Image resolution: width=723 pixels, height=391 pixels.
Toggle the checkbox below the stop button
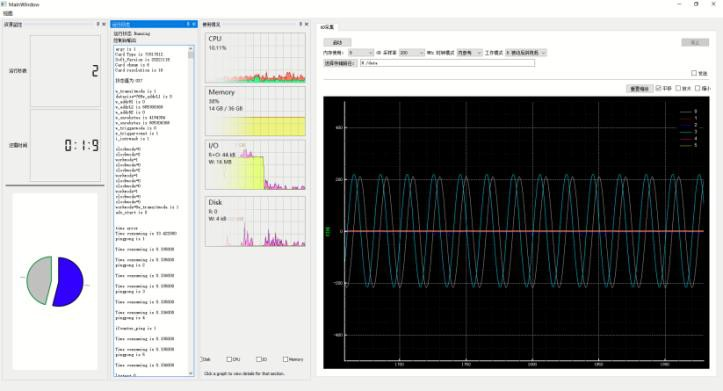[x=694, y=73]
